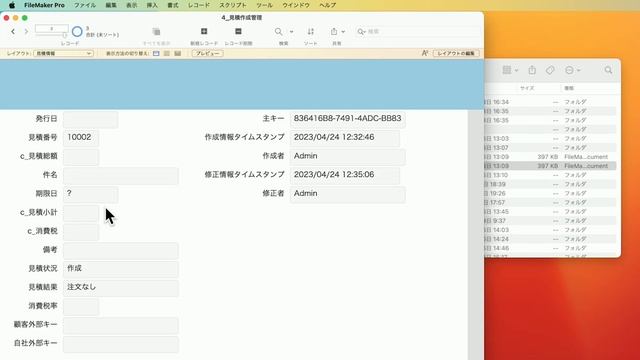640x360 pixels.
Task: Click the 発行日 field
Action: point(91,120)
